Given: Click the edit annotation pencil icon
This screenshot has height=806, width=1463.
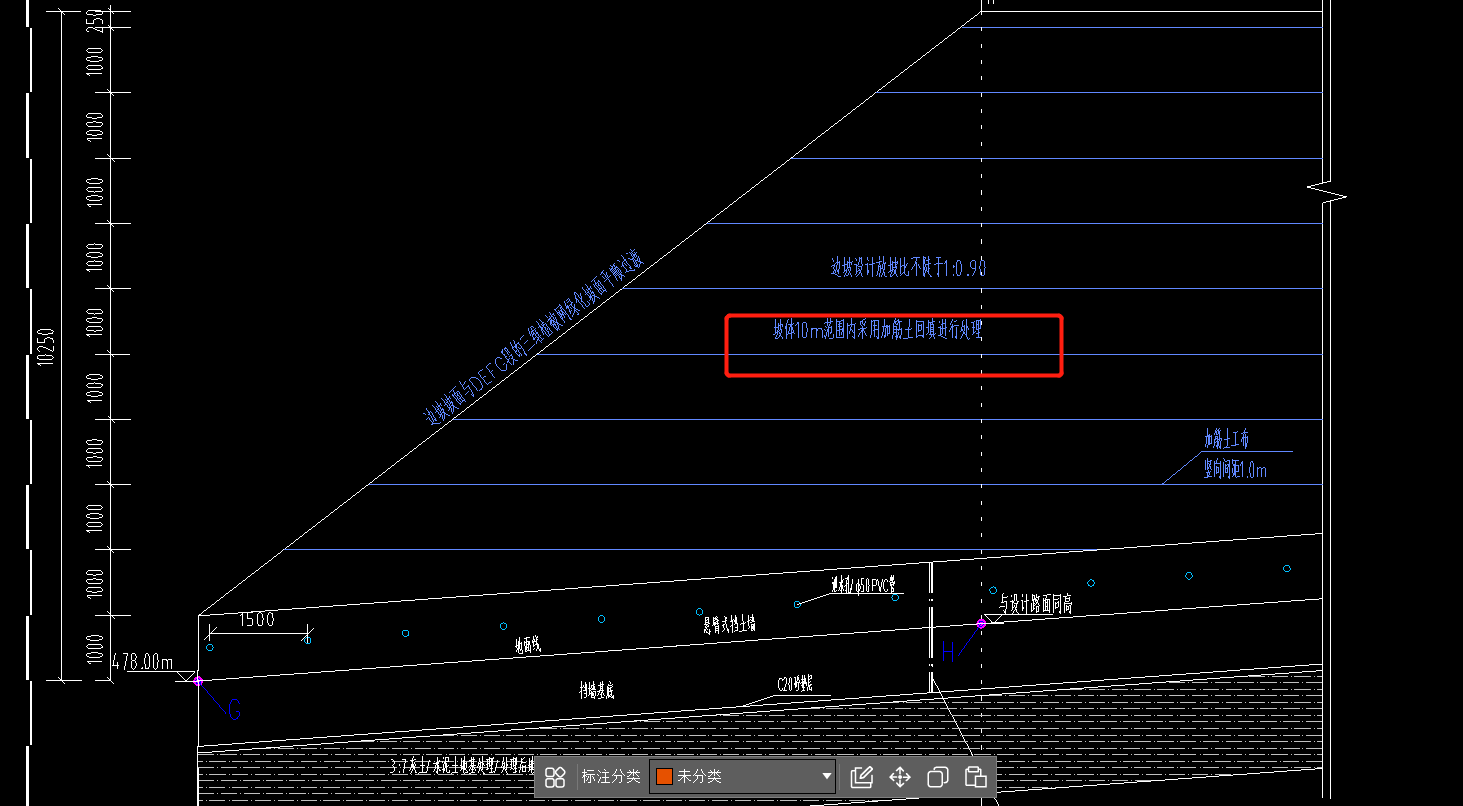Looking at the screenshot, I should (862, 777).
